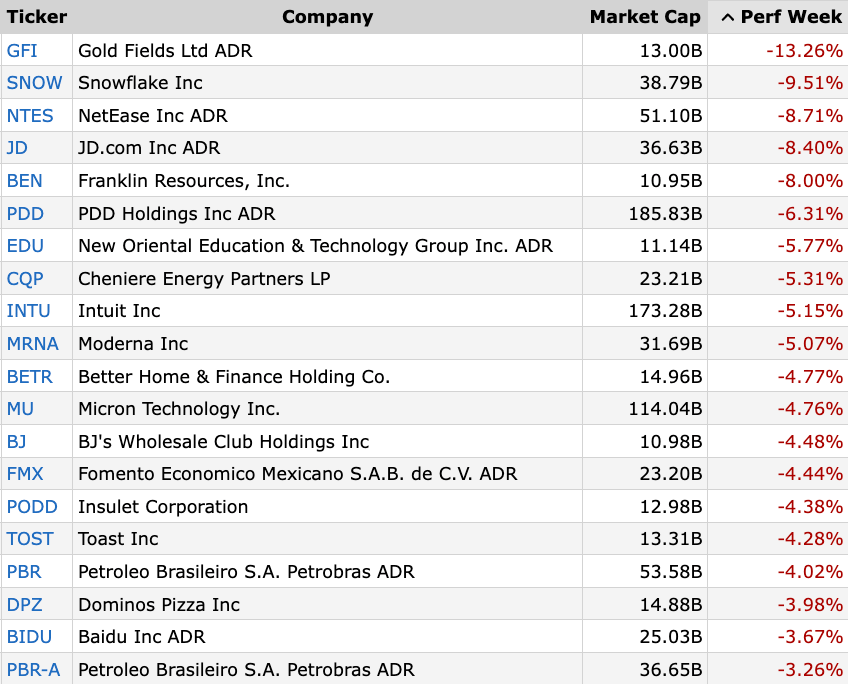Click the INTU ticker link

[28, 311]
